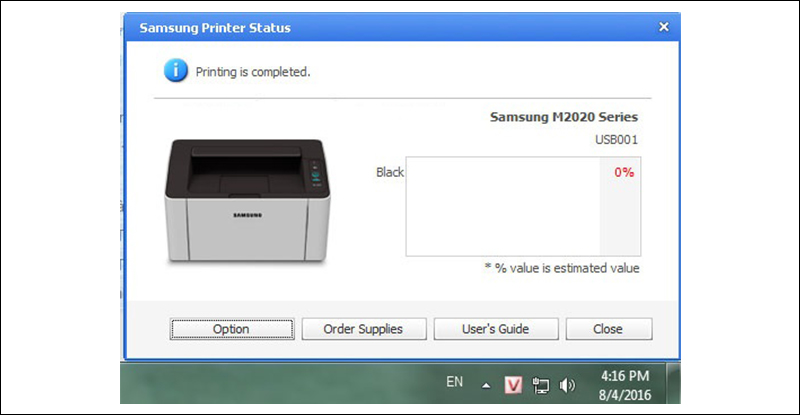Click the red 0% toner value
Viewport: 800px width, 415px height.
coord(624,172)
